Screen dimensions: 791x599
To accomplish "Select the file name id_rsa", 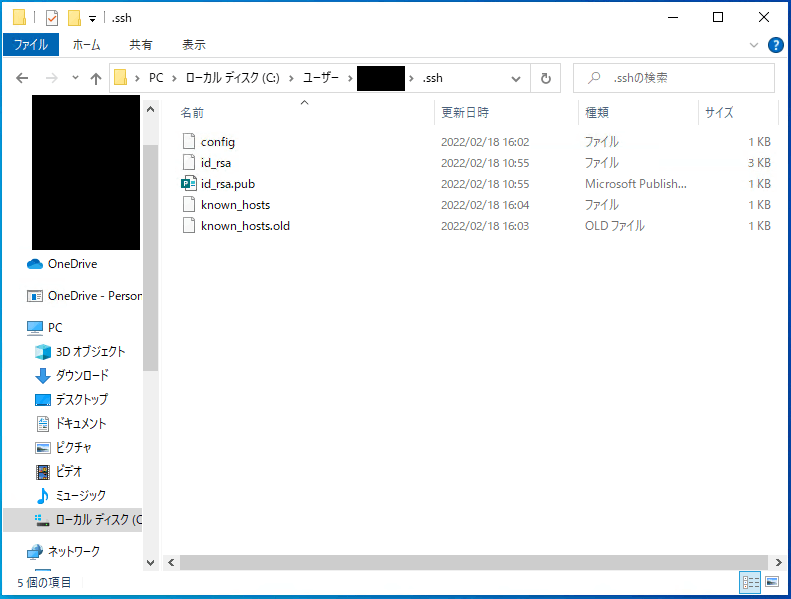I will click(x=216, y=163).
